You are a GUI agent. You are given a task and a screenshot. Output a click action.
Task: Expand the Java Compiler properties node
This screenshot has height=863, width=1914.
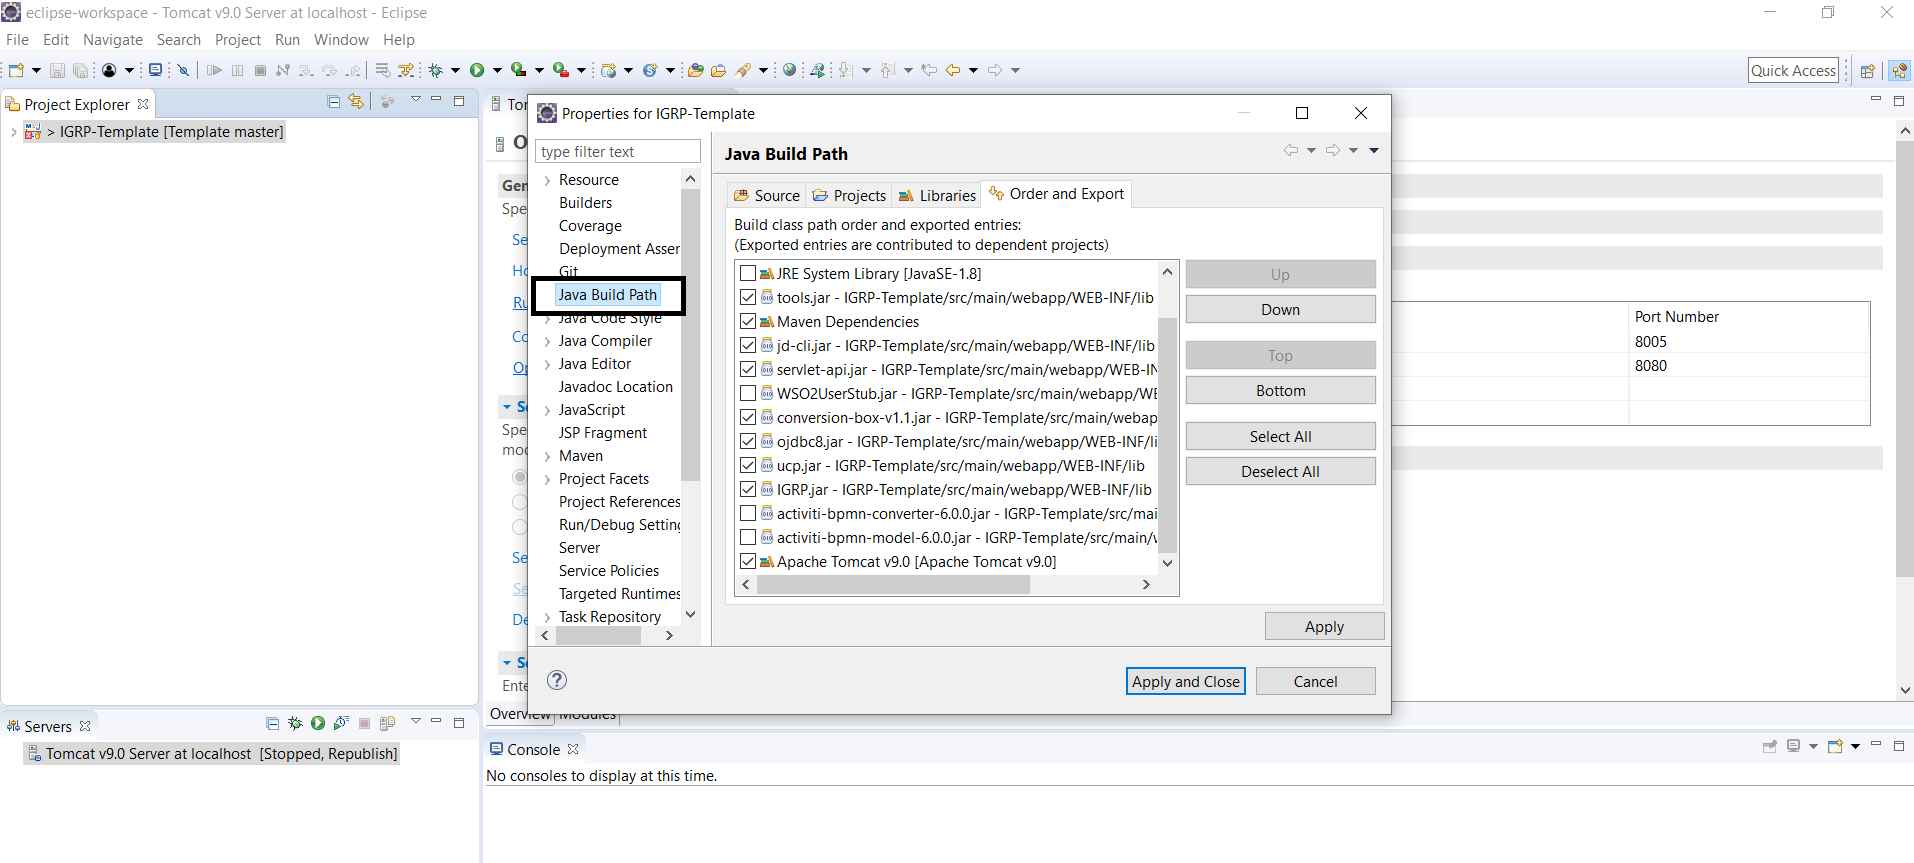point(547,342)
